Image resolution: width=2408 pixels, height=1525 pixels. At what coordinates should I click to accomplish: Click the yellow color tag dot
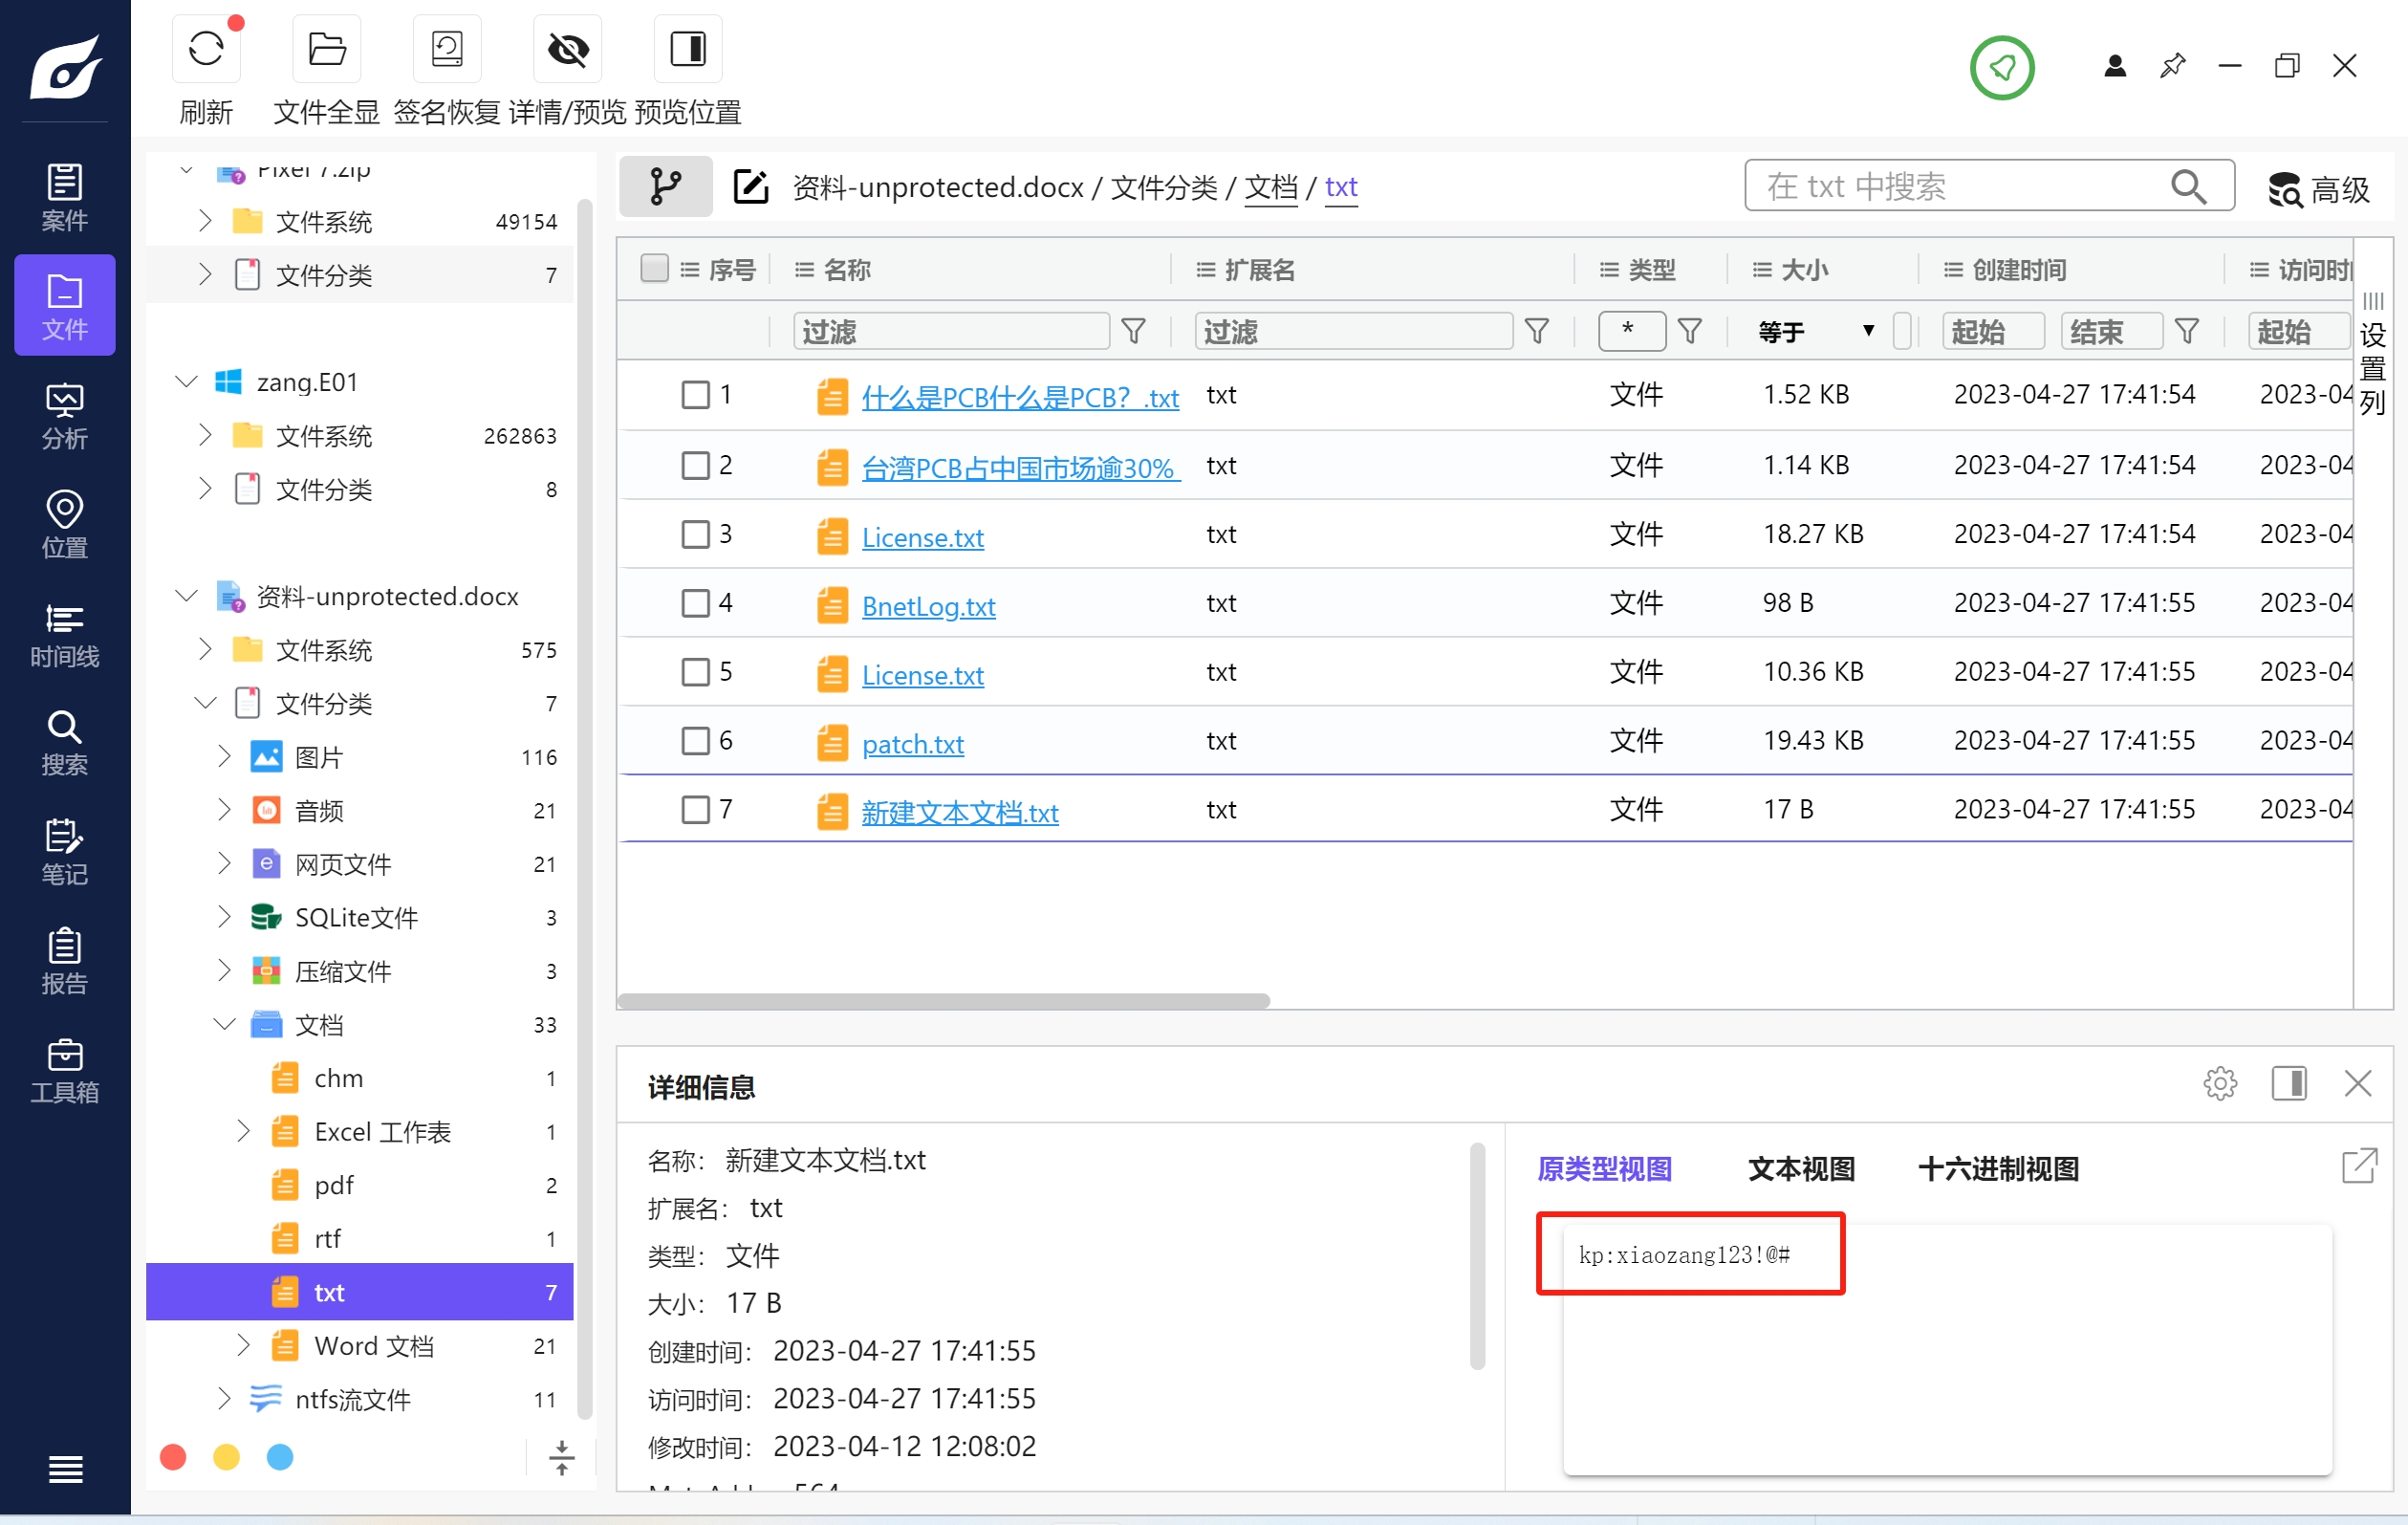tap(227, 1456)
